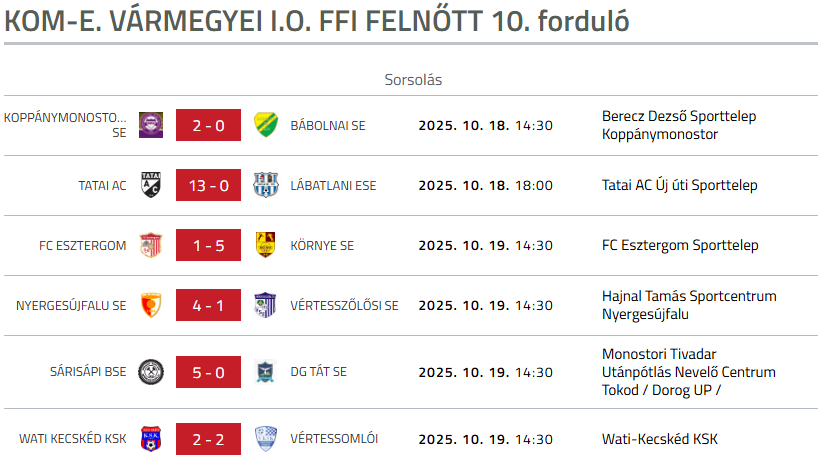Click the Környe SE team crest
Screen dimensions: 818x465
pos(265,245)
